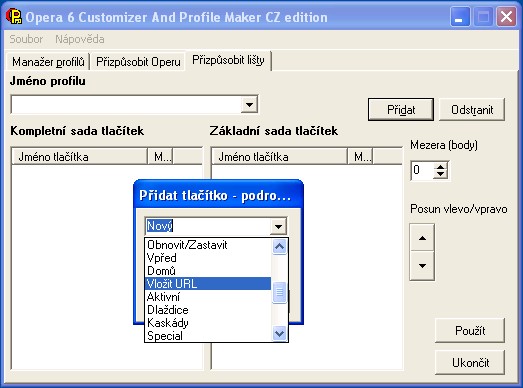Click the Použít button
523x388 pixels.
coord(470,330)
